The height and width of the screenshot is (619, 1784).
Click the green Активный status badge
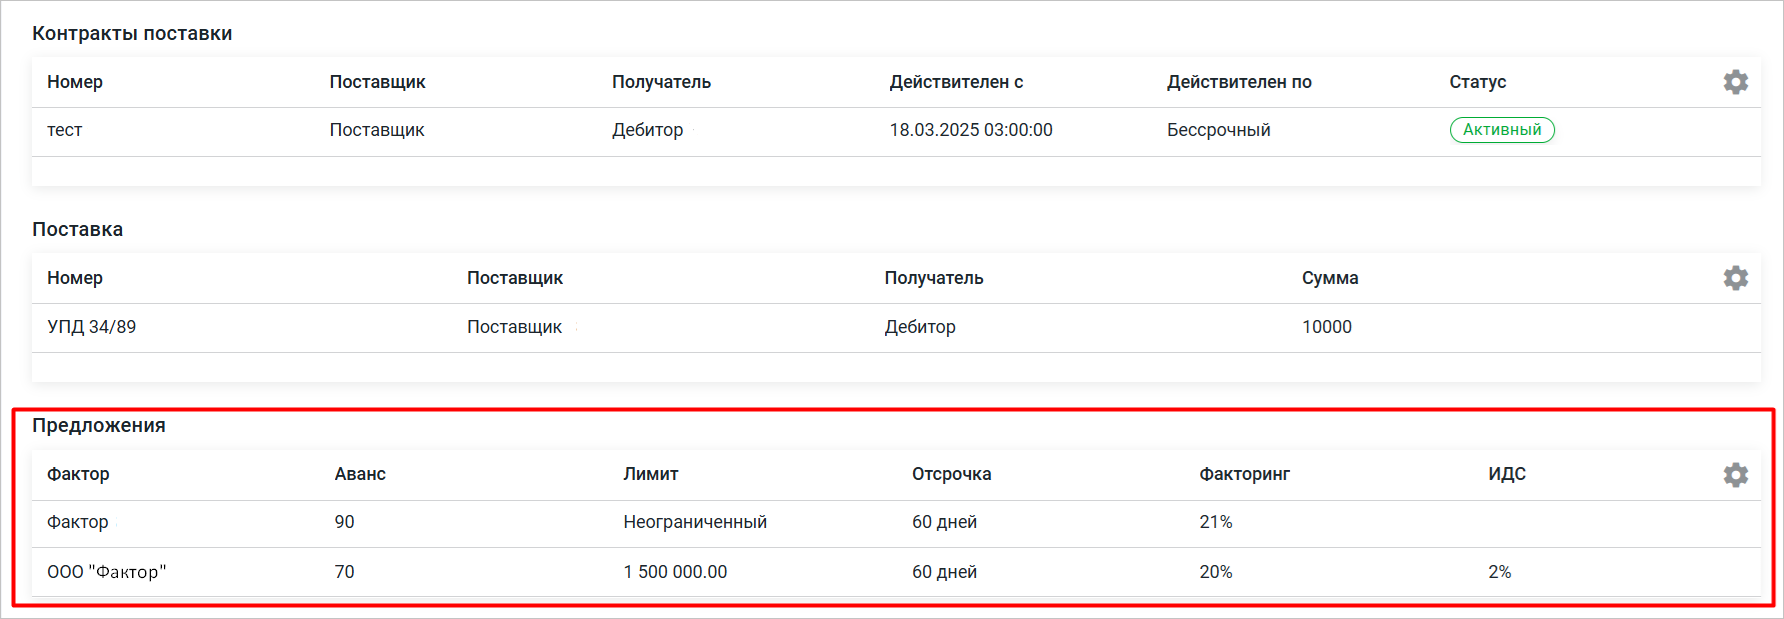1501,130
